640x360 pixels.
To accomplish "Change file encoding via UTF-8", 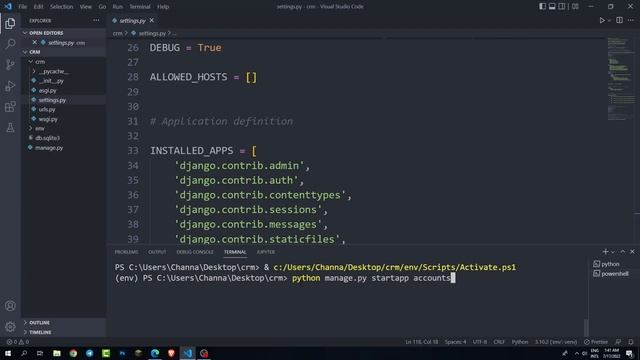I will pyautogui.click(x=480, y=342).
